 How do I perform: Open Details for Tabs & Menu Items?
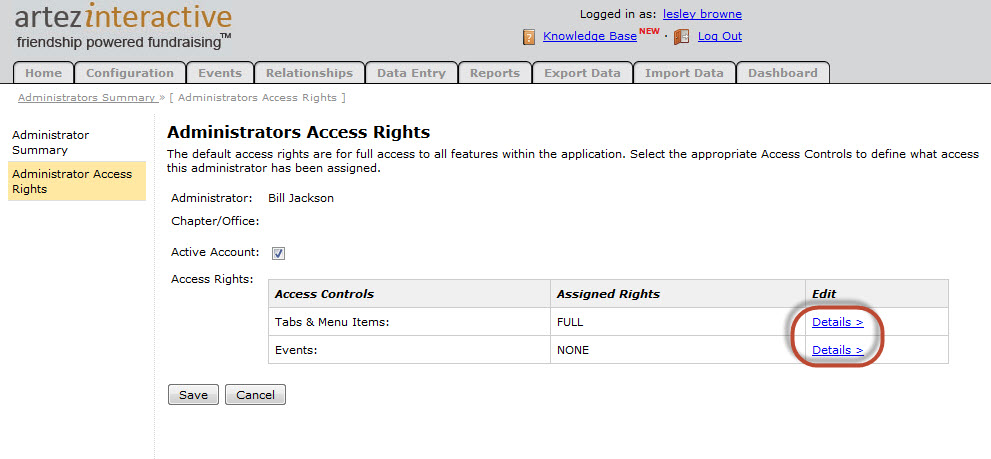point(837,322)
